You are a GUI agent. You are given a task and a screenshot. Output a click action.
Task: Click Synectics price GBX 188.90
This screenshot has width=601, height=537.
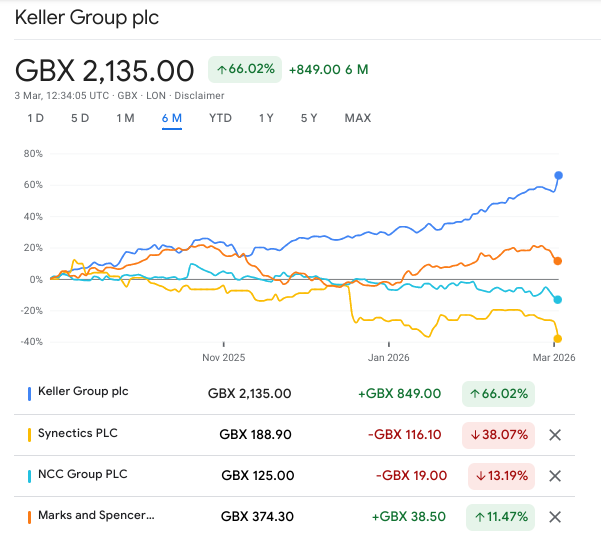click(x=255, y=435)
